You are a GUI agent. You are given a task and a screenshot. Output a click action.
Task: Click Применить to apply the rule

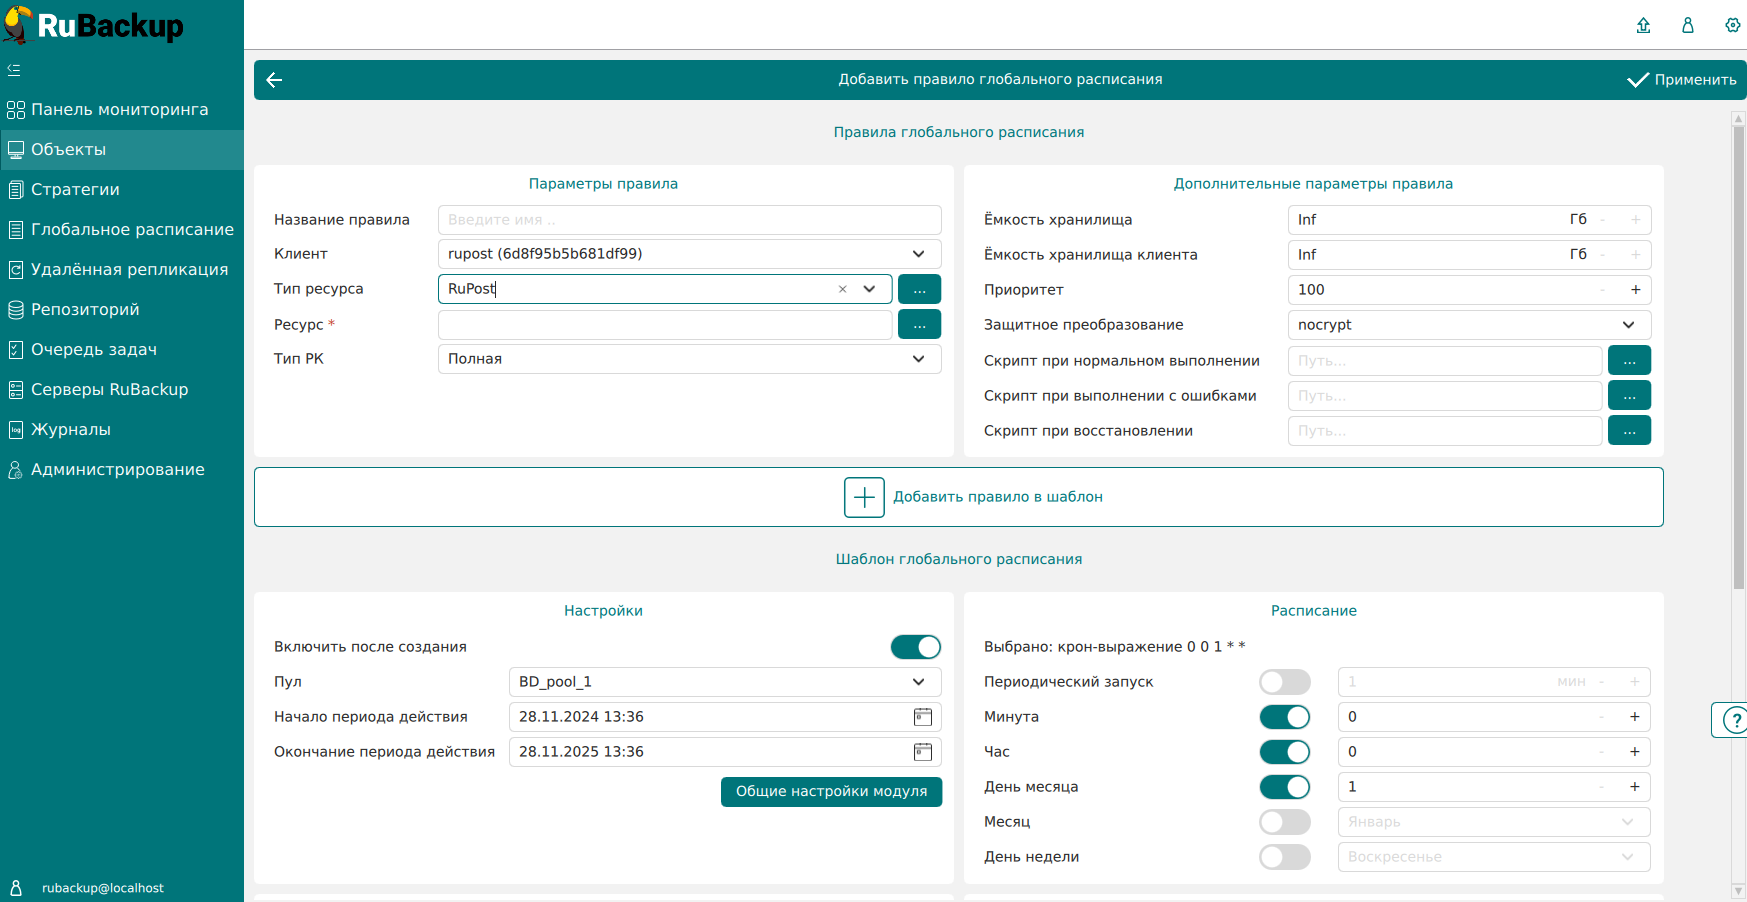1682,80
